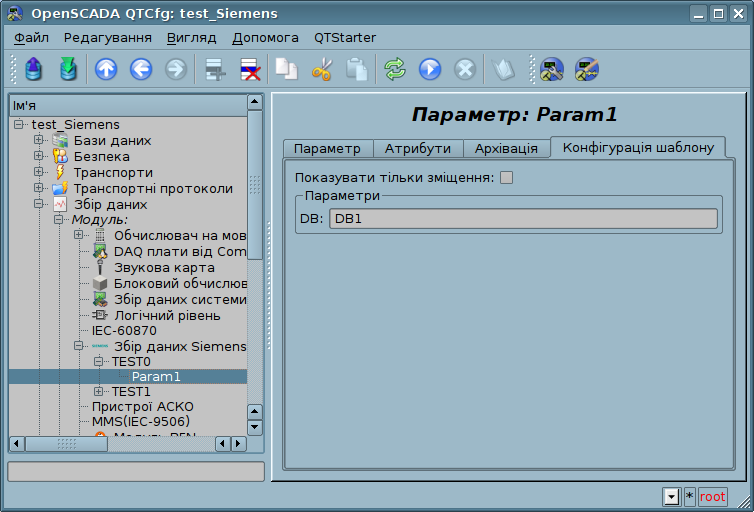
Task: Click the save to database toolbar icon
Action: (x=68, y=69)
